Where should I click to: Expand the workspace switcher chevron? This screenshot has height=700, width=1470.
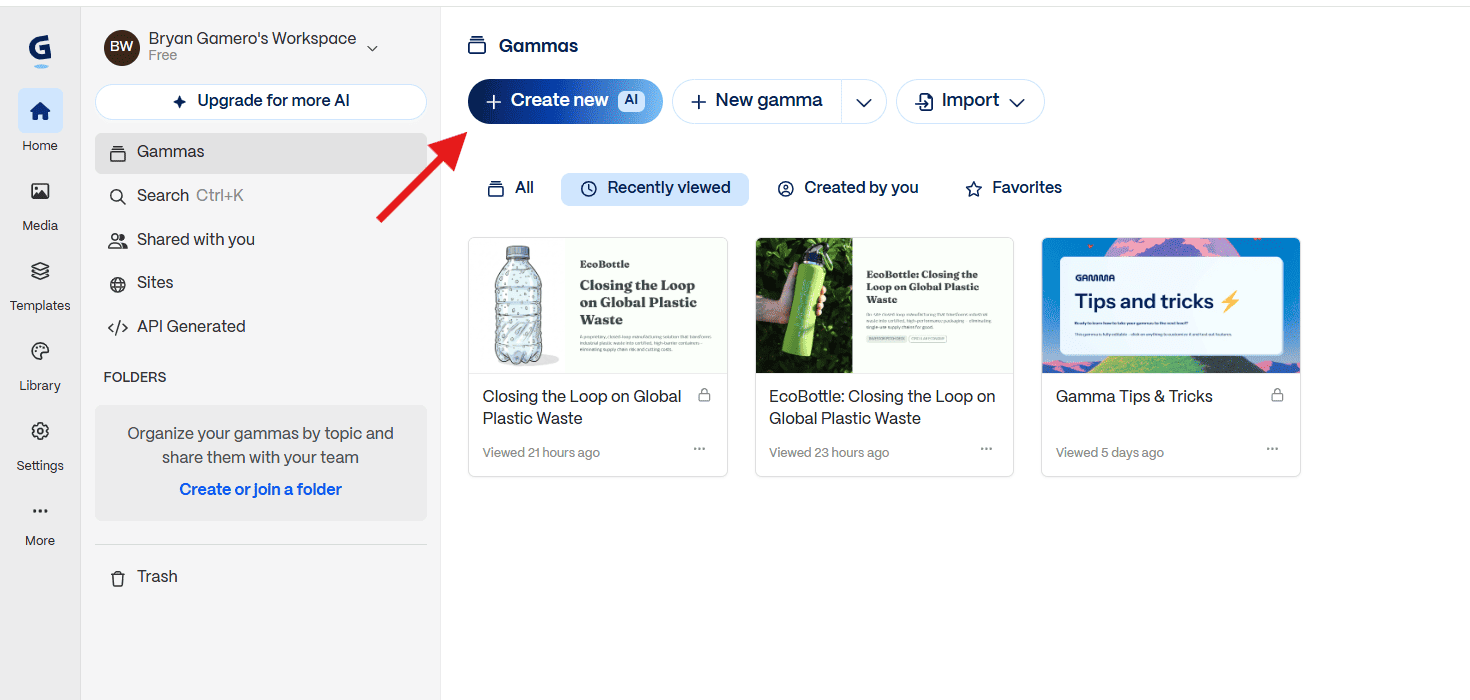tap(372, 47)
